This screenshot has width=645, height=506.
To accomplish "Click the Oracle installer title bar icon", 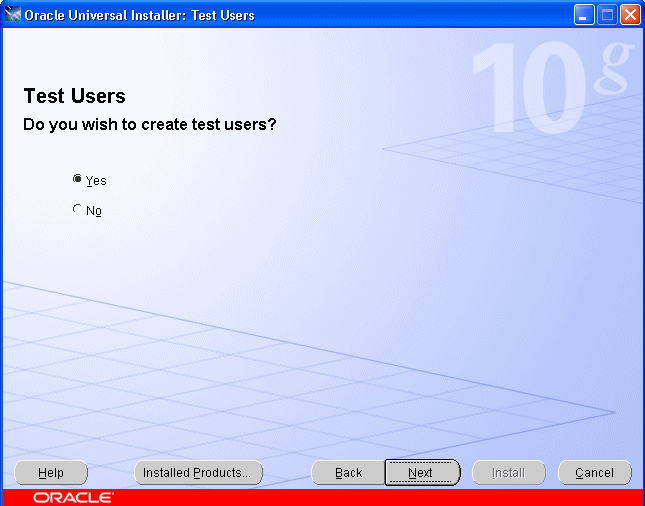I will click(12, 15).
